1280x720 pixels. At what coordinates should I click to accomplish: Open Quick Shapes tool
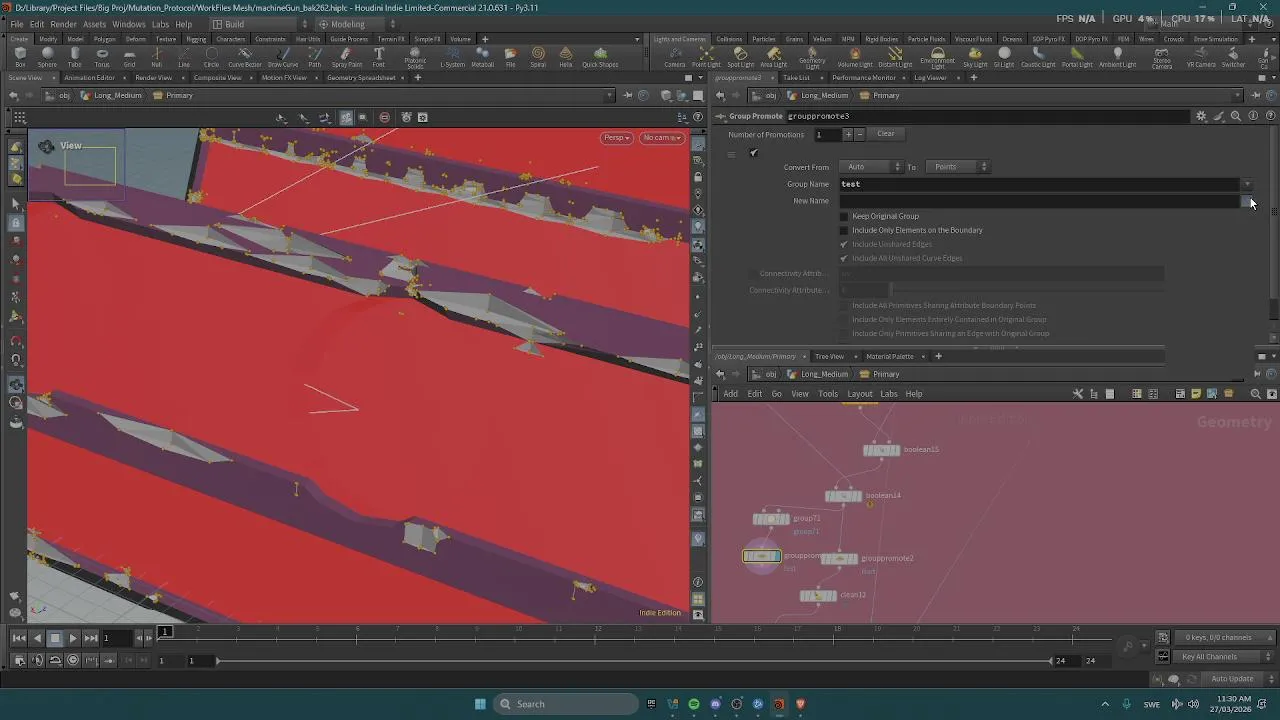click(600, 57)
